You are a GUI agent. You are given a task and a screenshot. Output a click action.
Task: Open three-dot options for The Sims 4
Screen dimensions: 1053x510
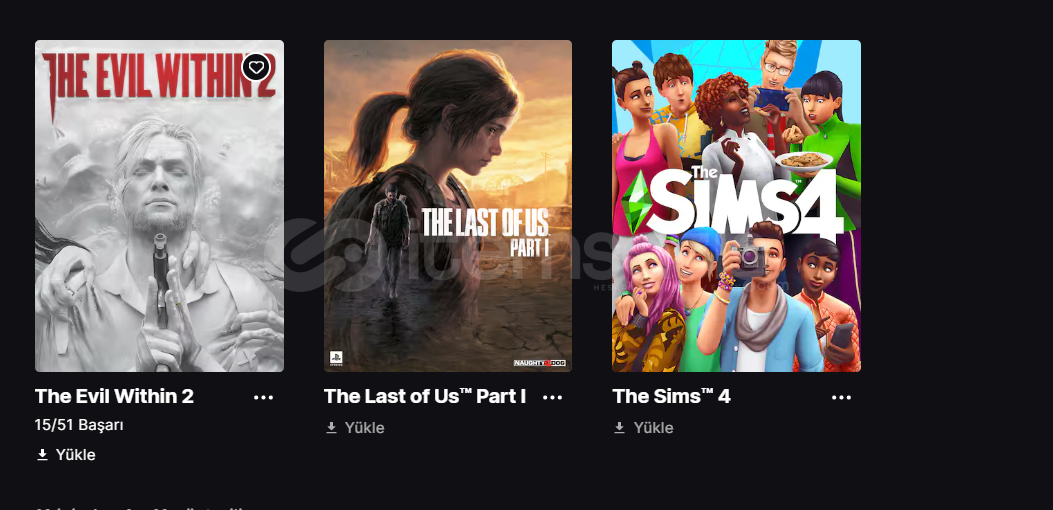click(841, 397)
